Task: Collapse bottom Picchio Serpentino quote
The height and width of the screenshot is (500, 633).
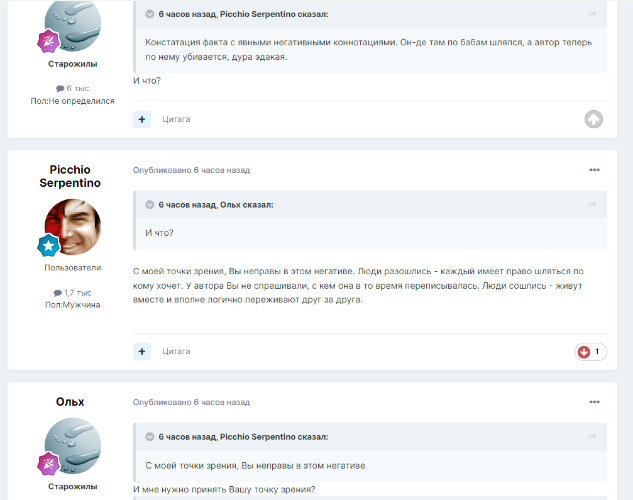Action: coord(150,437)
